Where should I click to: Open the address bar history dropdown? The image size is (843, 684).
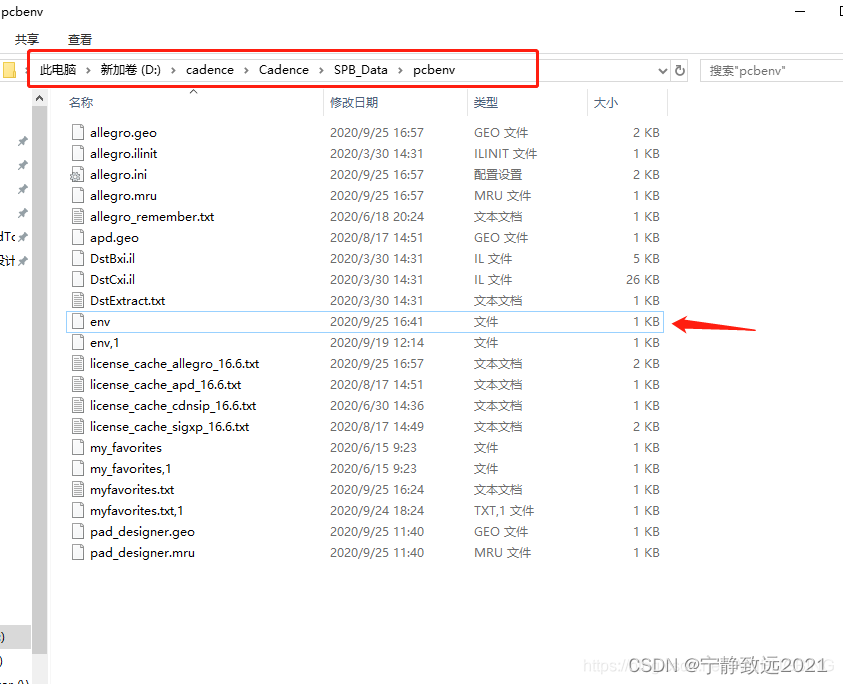(x=662, y=70)
